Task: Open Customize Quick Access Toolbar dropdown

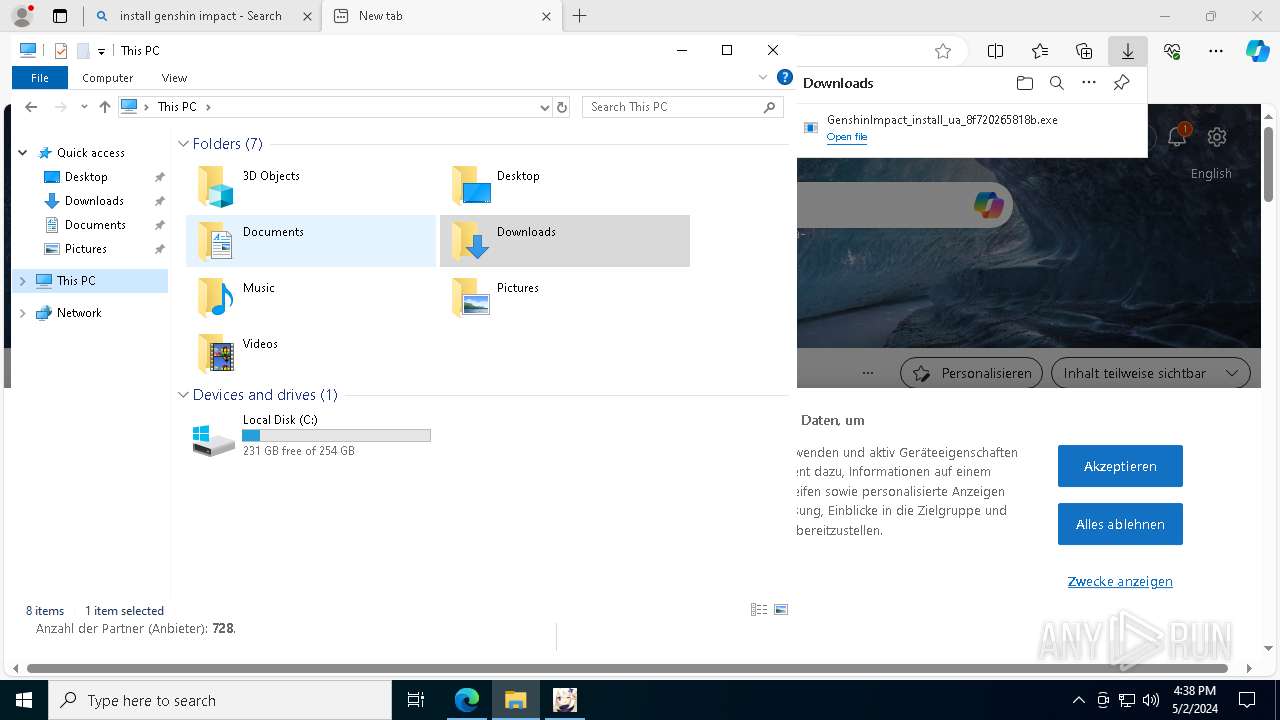Action: coord(101,51)
